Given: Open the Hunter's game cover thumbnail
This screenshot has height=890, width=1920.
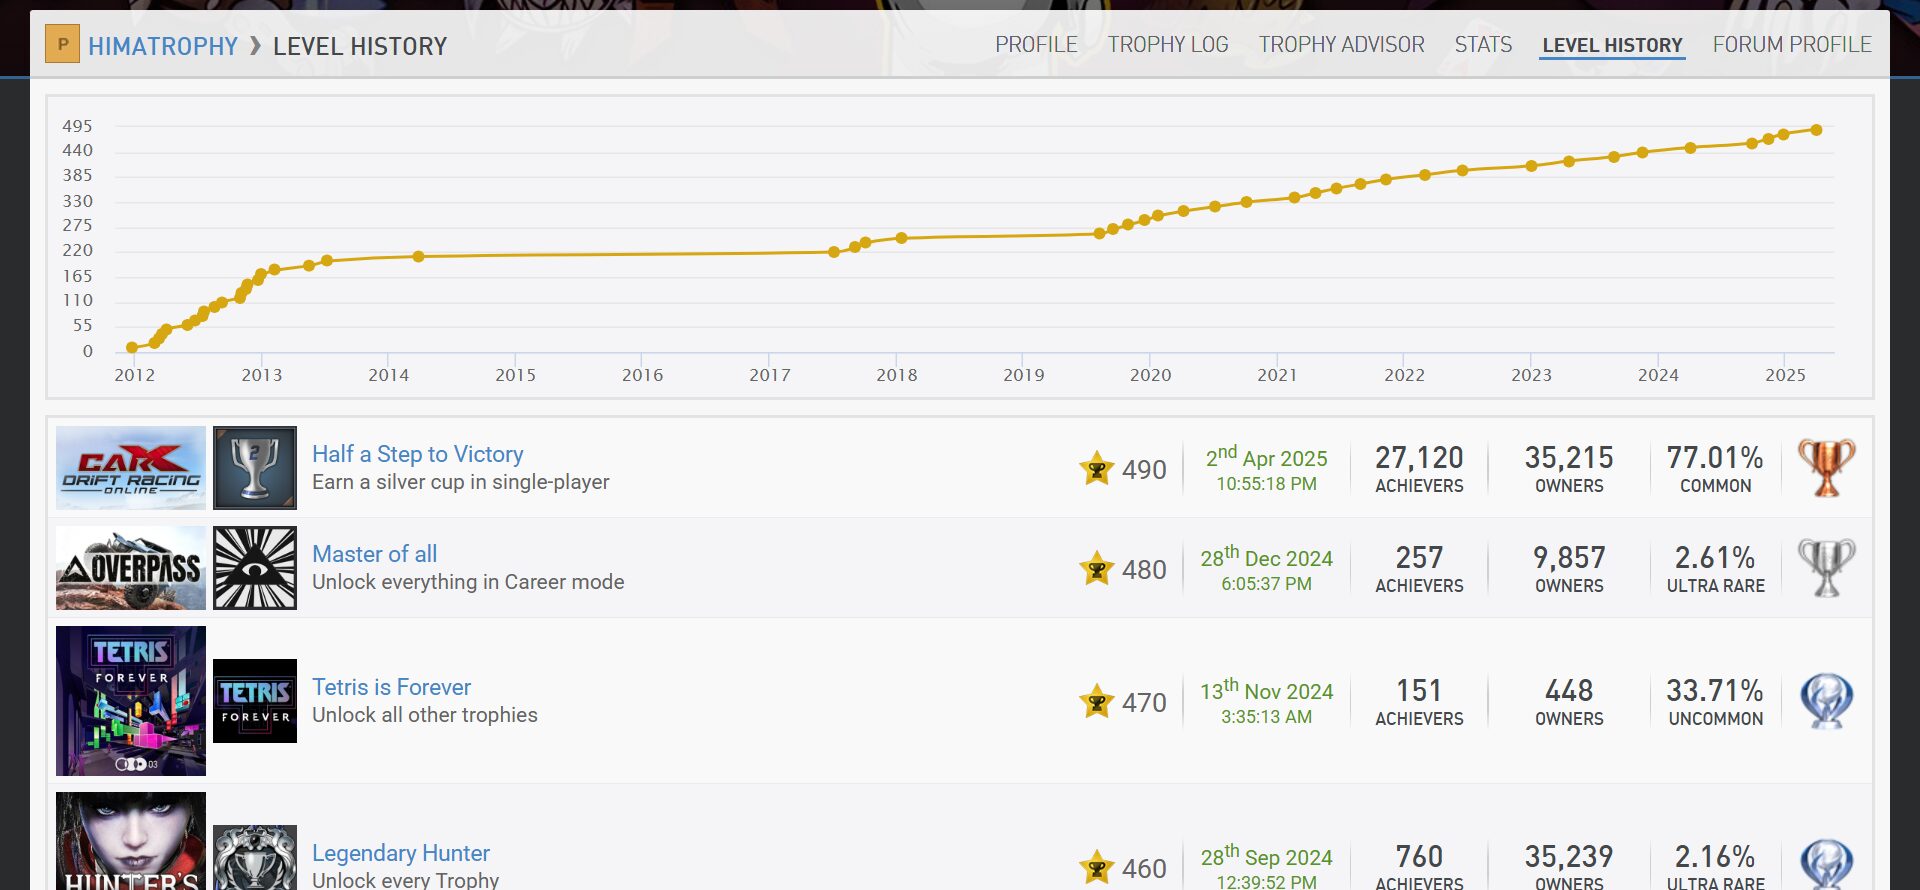Looking at the screenshot, I should pyautogui.click(x=131, y=841).
